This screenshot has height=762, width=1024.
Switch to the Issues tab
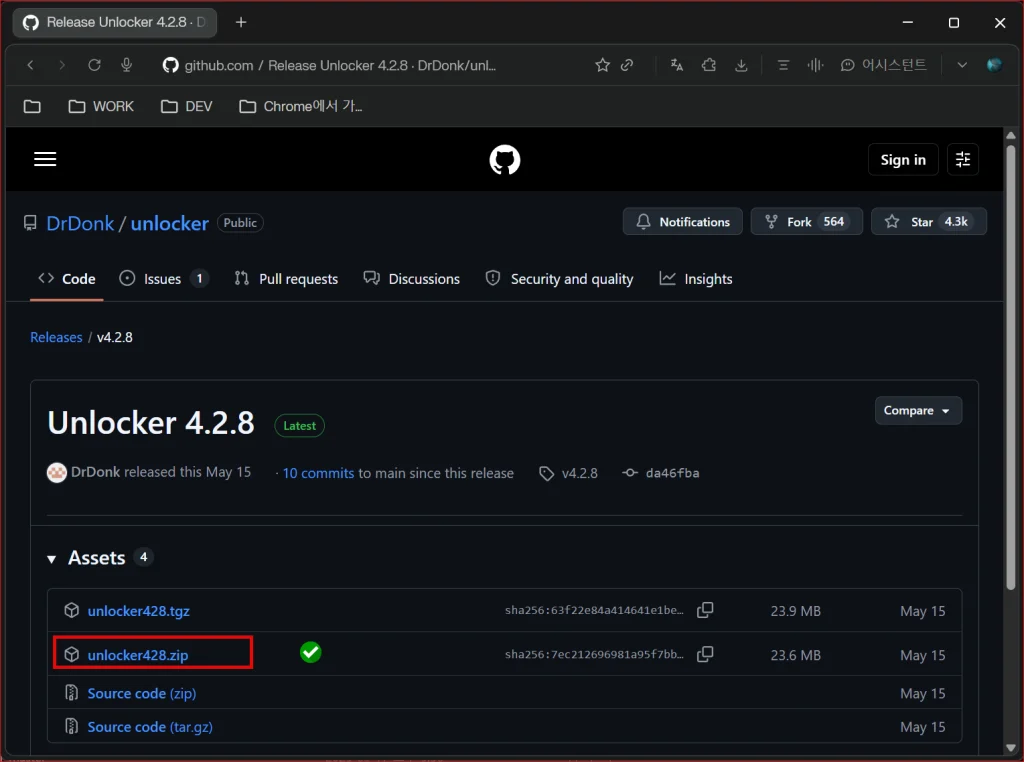(163, 279)
